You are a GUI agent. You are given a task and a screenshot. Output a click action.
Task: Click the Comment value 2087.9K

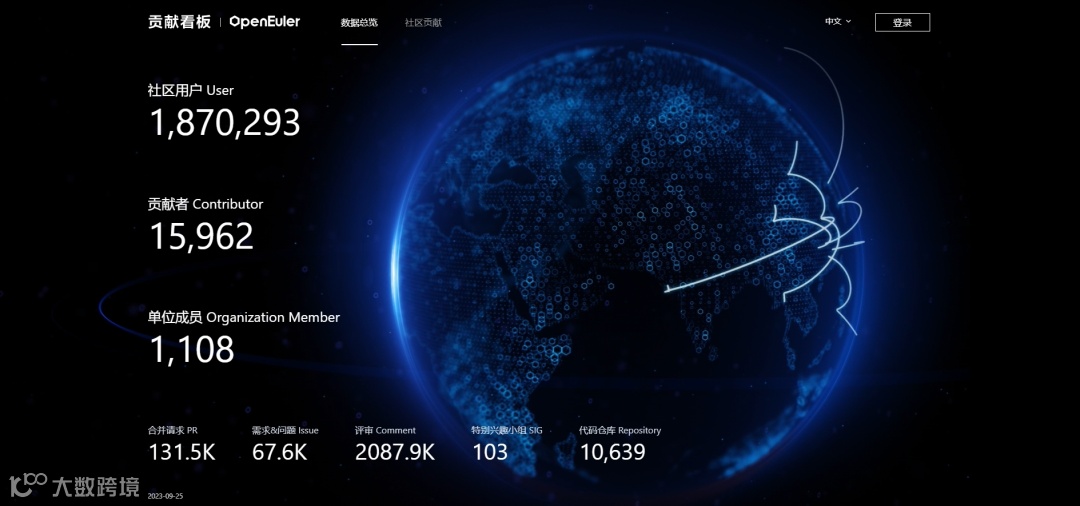click(x=395, y=452)
